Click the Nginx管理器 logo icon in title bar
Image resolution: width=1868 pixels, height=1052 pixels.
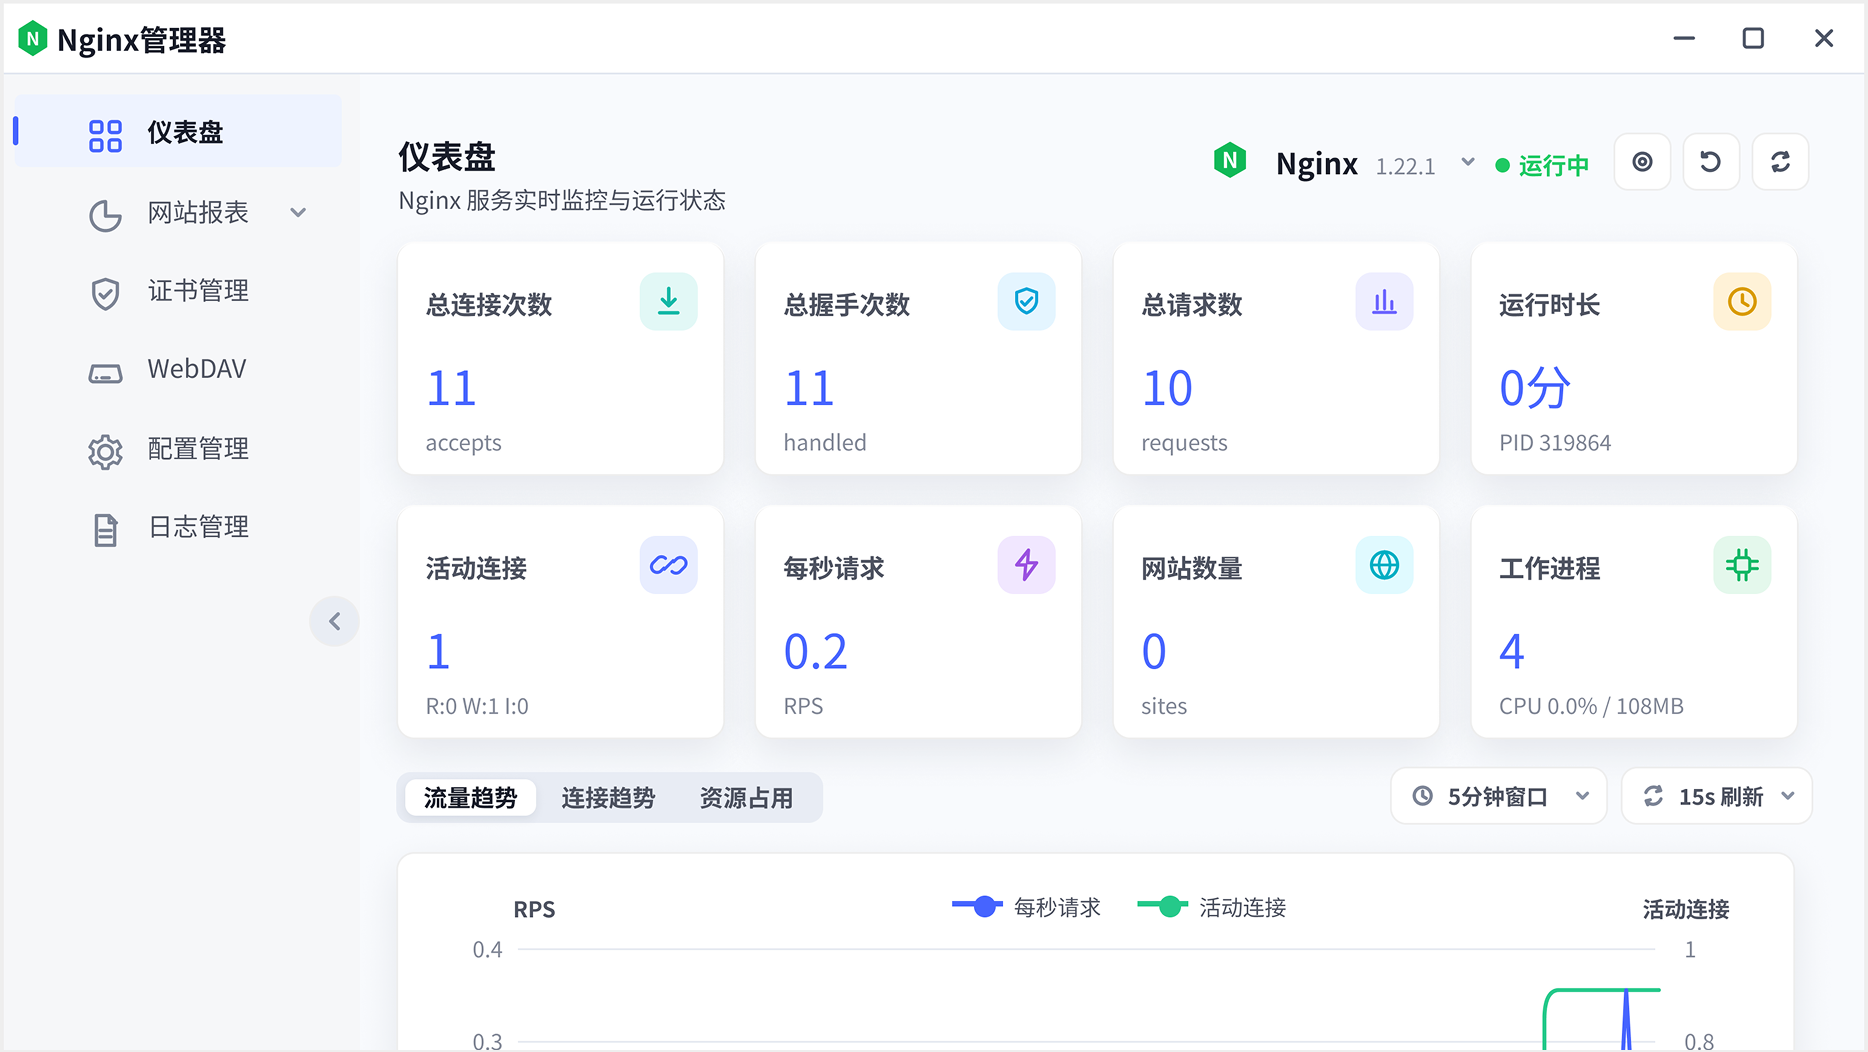click(x=33, y=39)
